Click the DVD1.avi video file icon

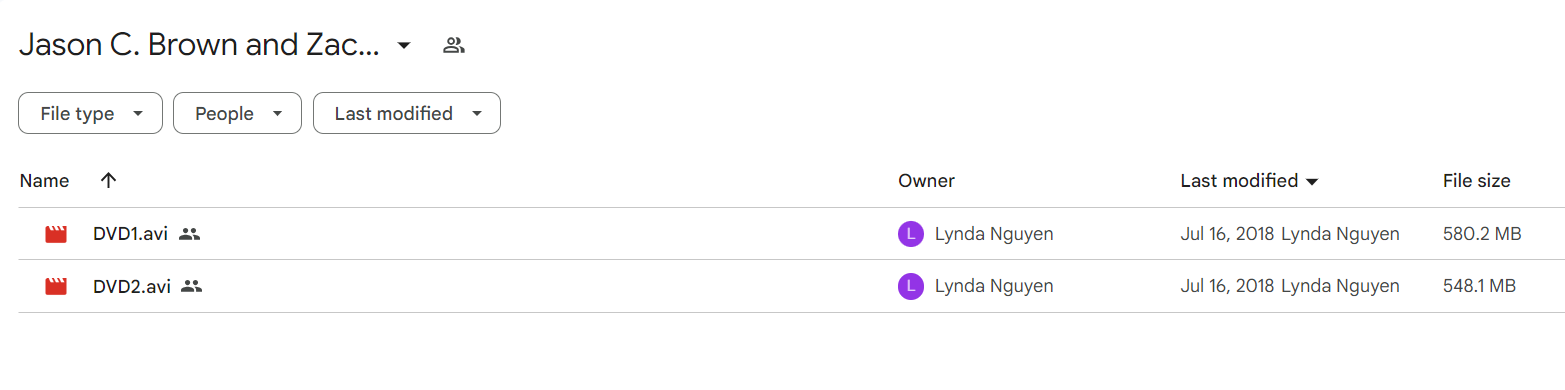point(56,234)
